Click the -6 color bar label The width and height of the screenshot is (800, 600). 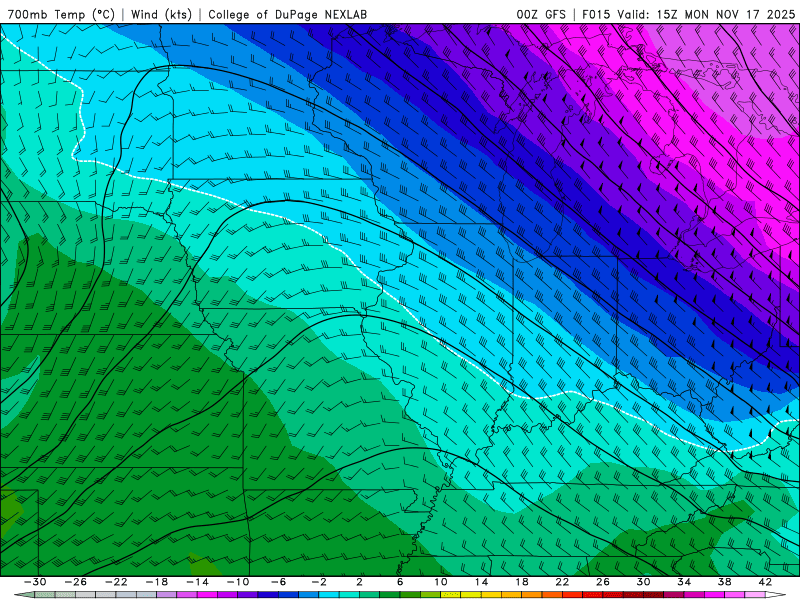[x=279, y=582]
